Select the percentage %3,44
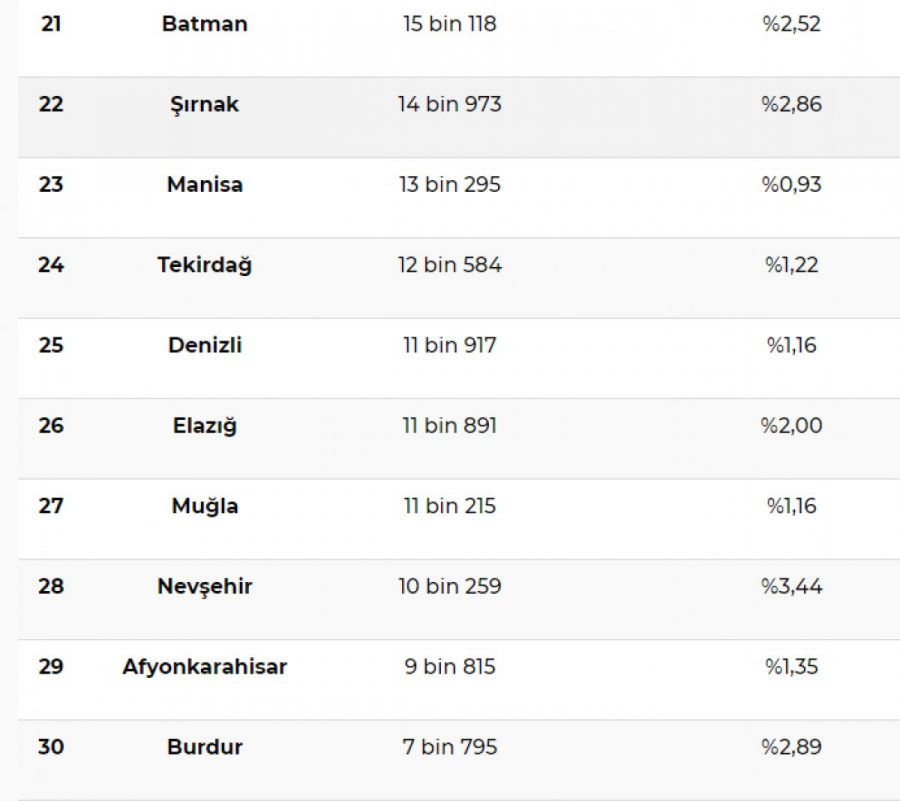 tap(791, 586)
